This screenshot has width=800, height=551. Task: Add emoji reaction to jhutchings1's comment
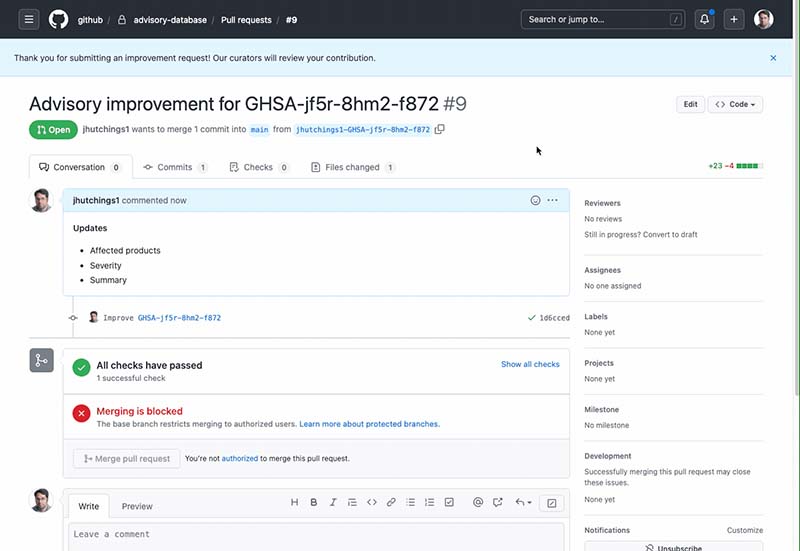[536, 200]
